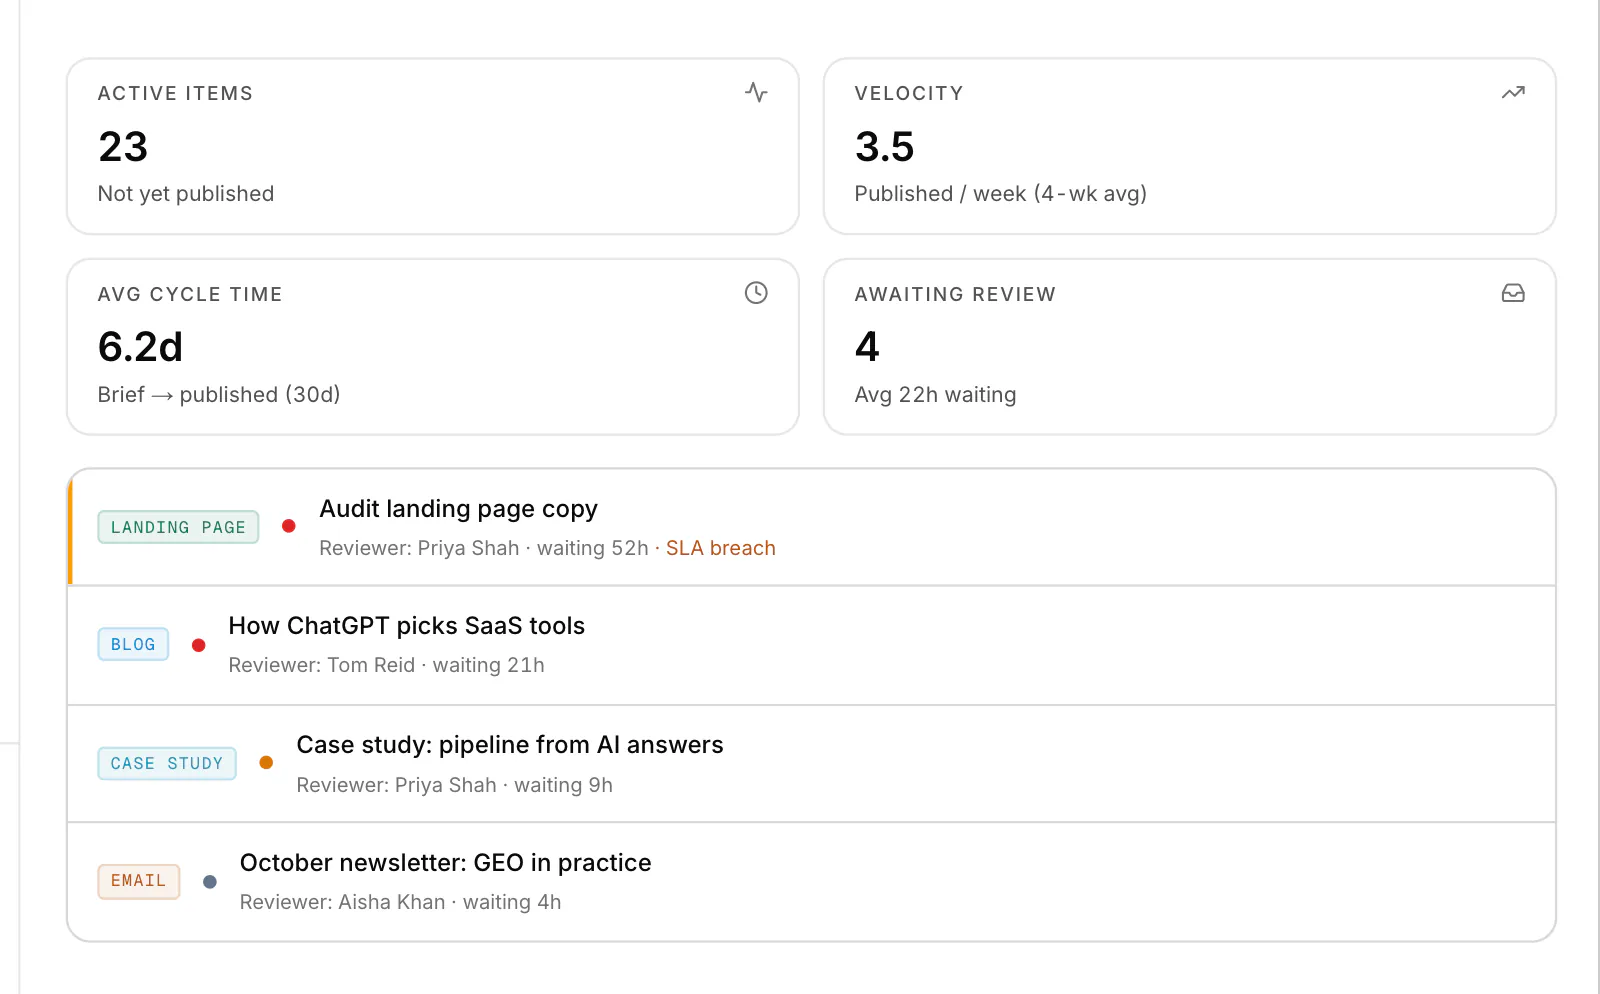Select the CASE STUDY tag
The height and width of the screenshot is (994, 1600).
click(x=167, y=763)
